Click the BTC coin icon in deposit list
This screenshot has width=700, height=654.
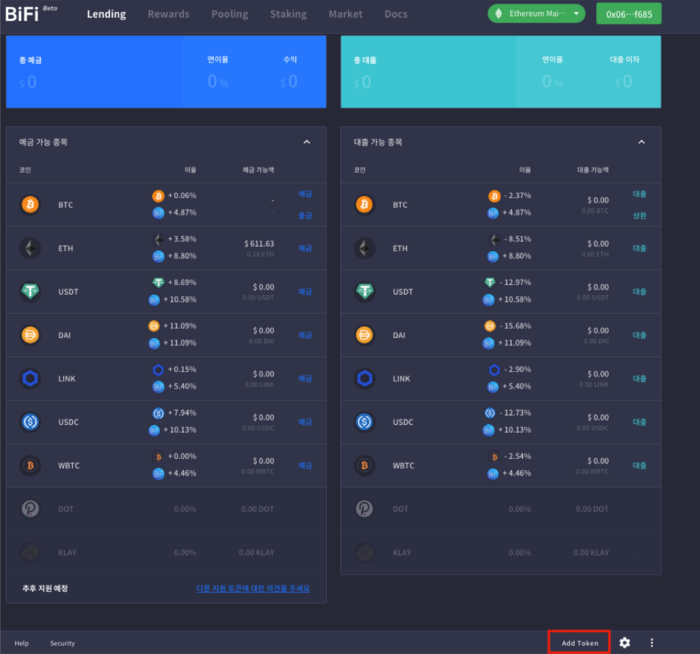tap(29, 204)
